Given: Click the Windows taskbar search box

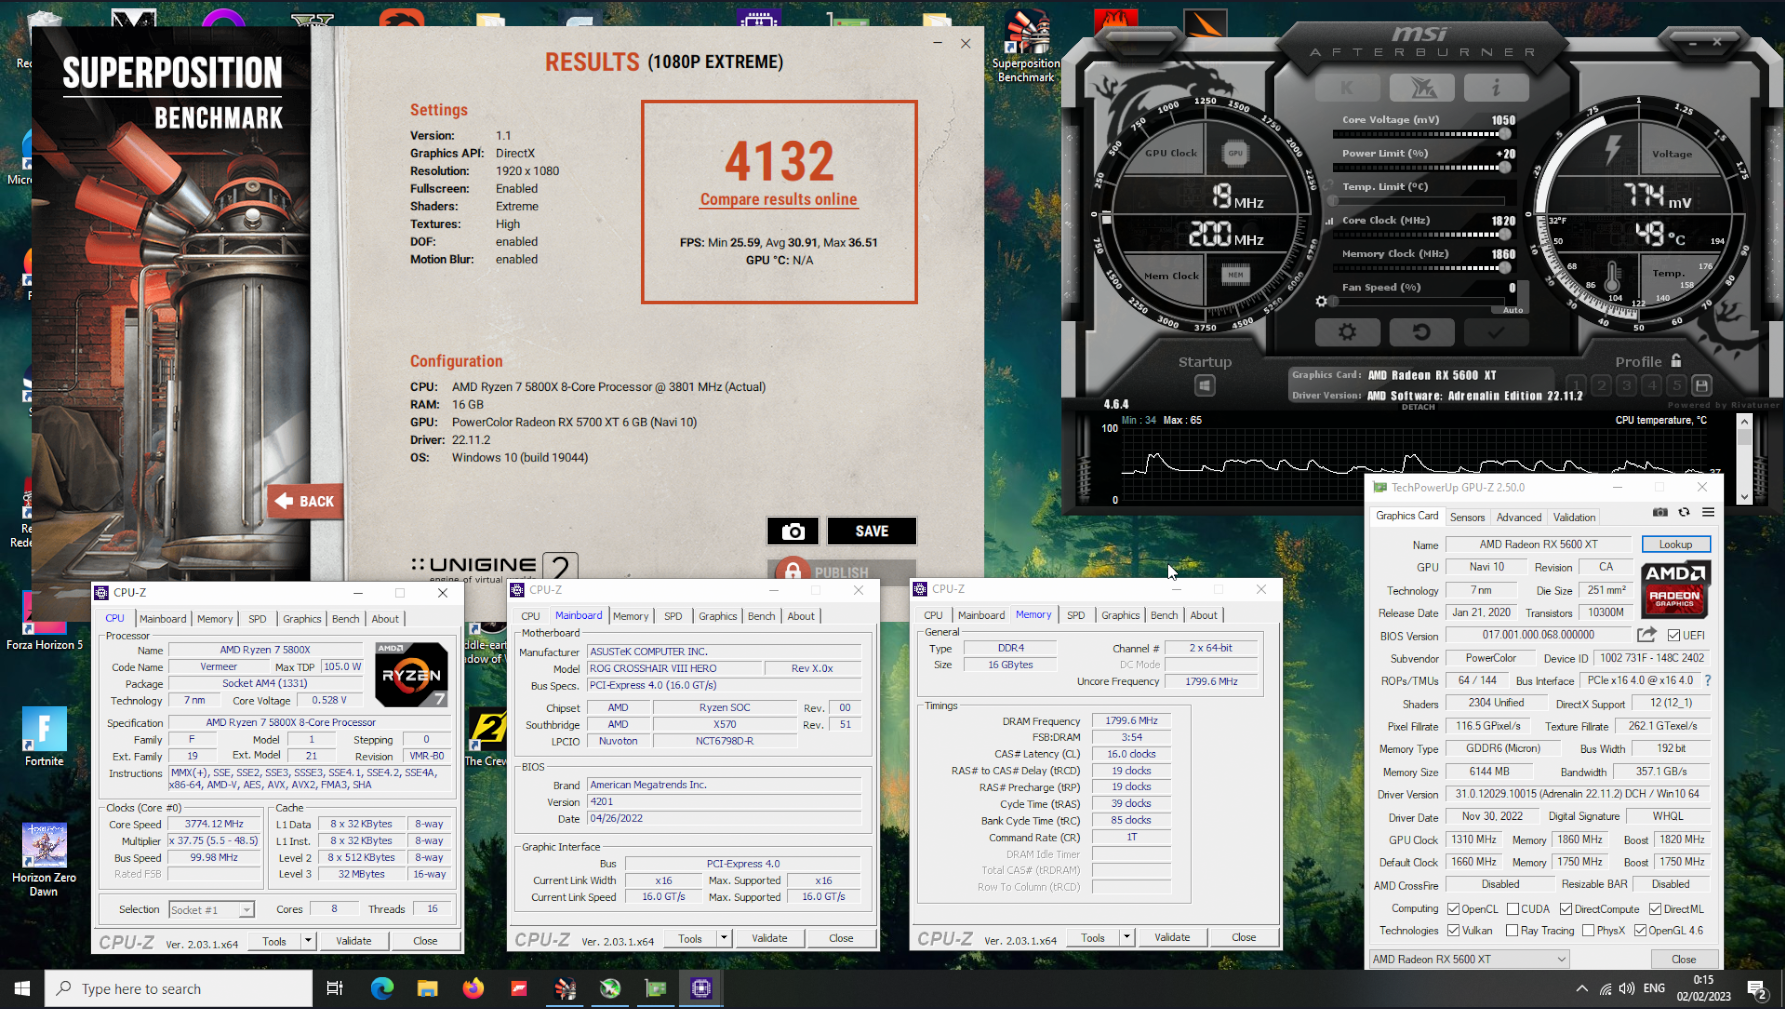Looking at the screenshot, I should pyautogui.click(x=179, y=988).
